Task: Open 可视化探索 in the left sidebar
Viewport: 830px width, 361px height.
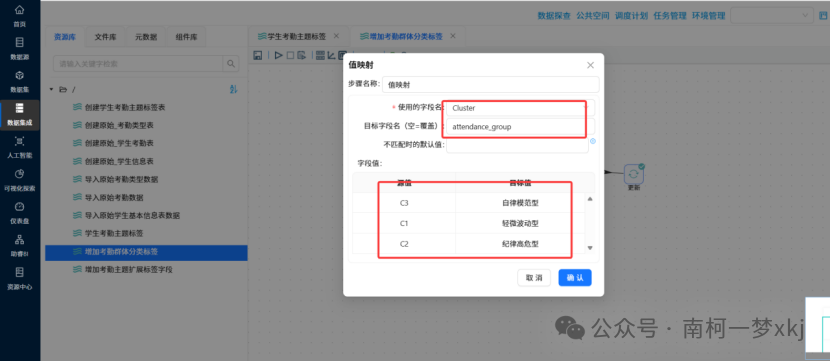Action: pos(20,180)
